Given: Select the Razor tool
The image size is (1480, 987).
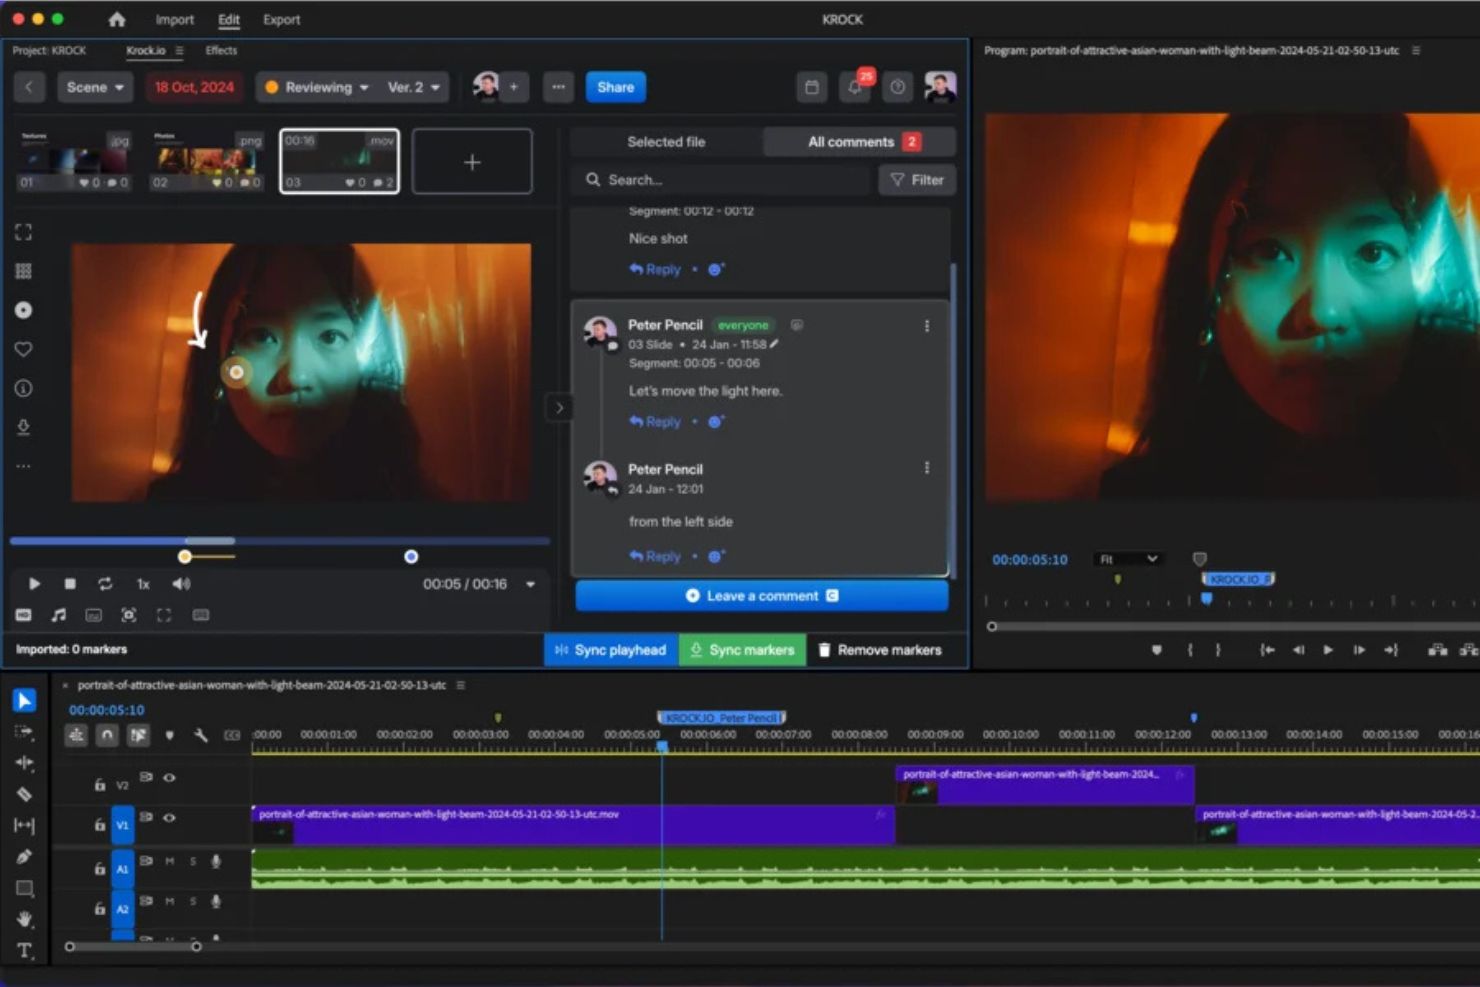Looking at the screenshot, I should [25, 794].
